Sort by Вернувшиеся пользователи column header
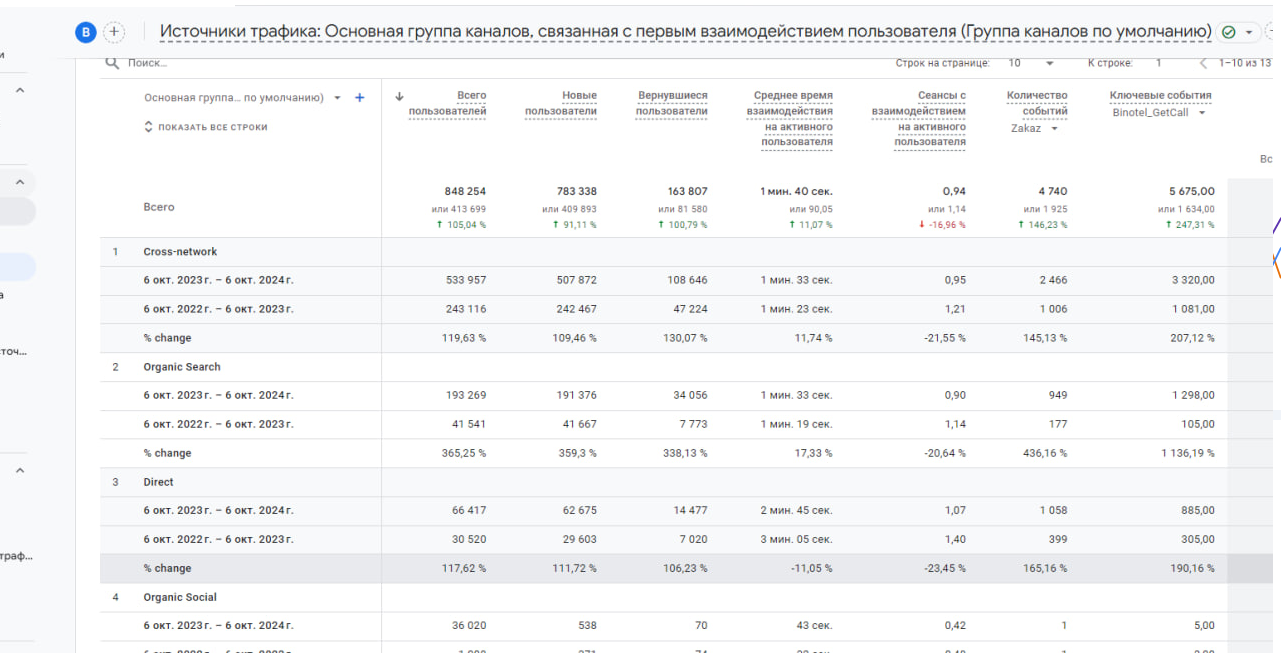The height and width of the screenshot is (653, 1281). (672, 103)
